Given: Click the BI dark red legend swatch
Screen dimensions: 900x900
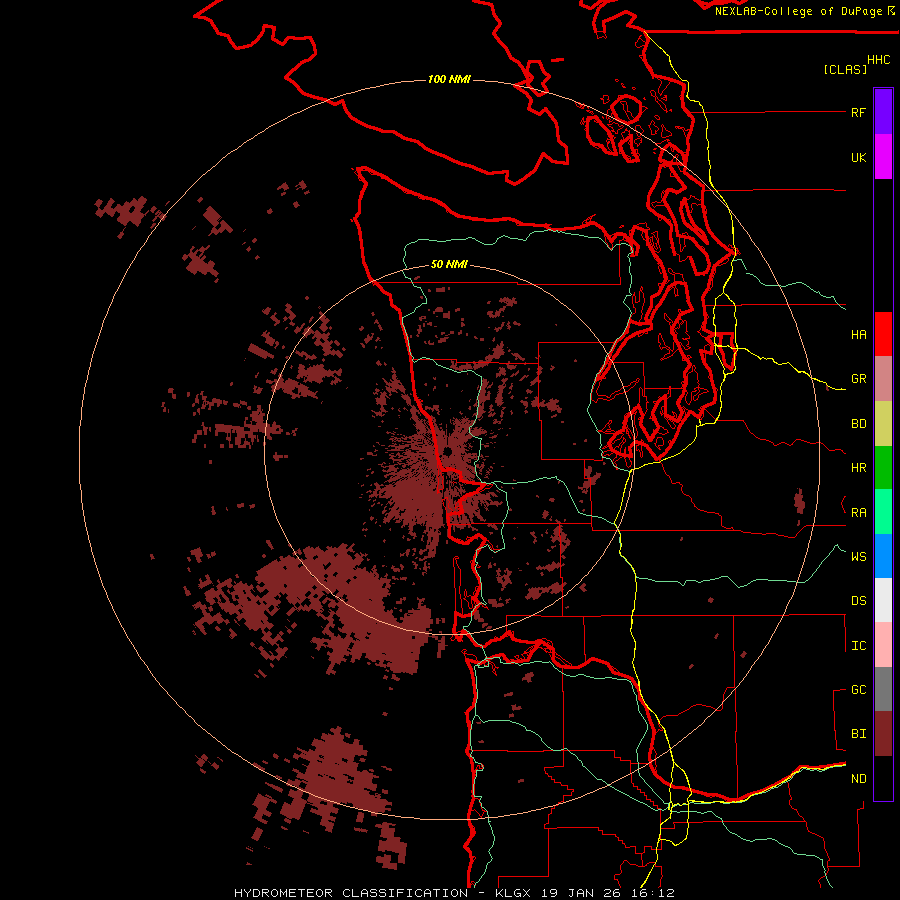Looking at the screenshot, I should 883,734.
